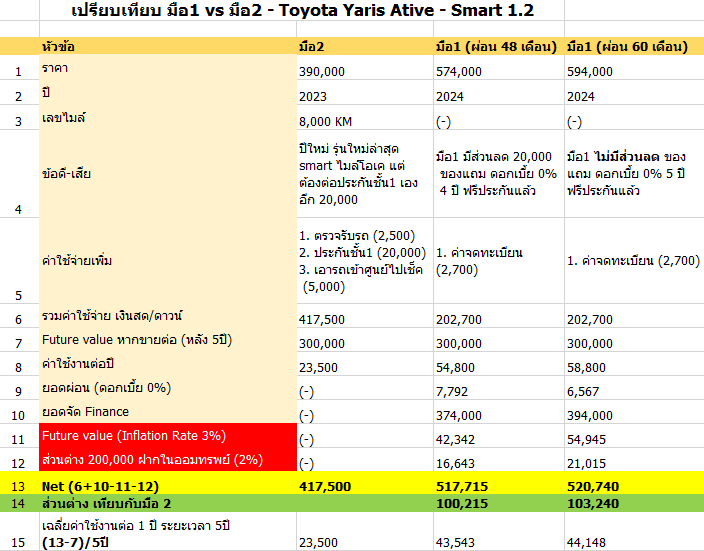Select finance amount 374,000

pyautogui.click(x=498, y=412)
